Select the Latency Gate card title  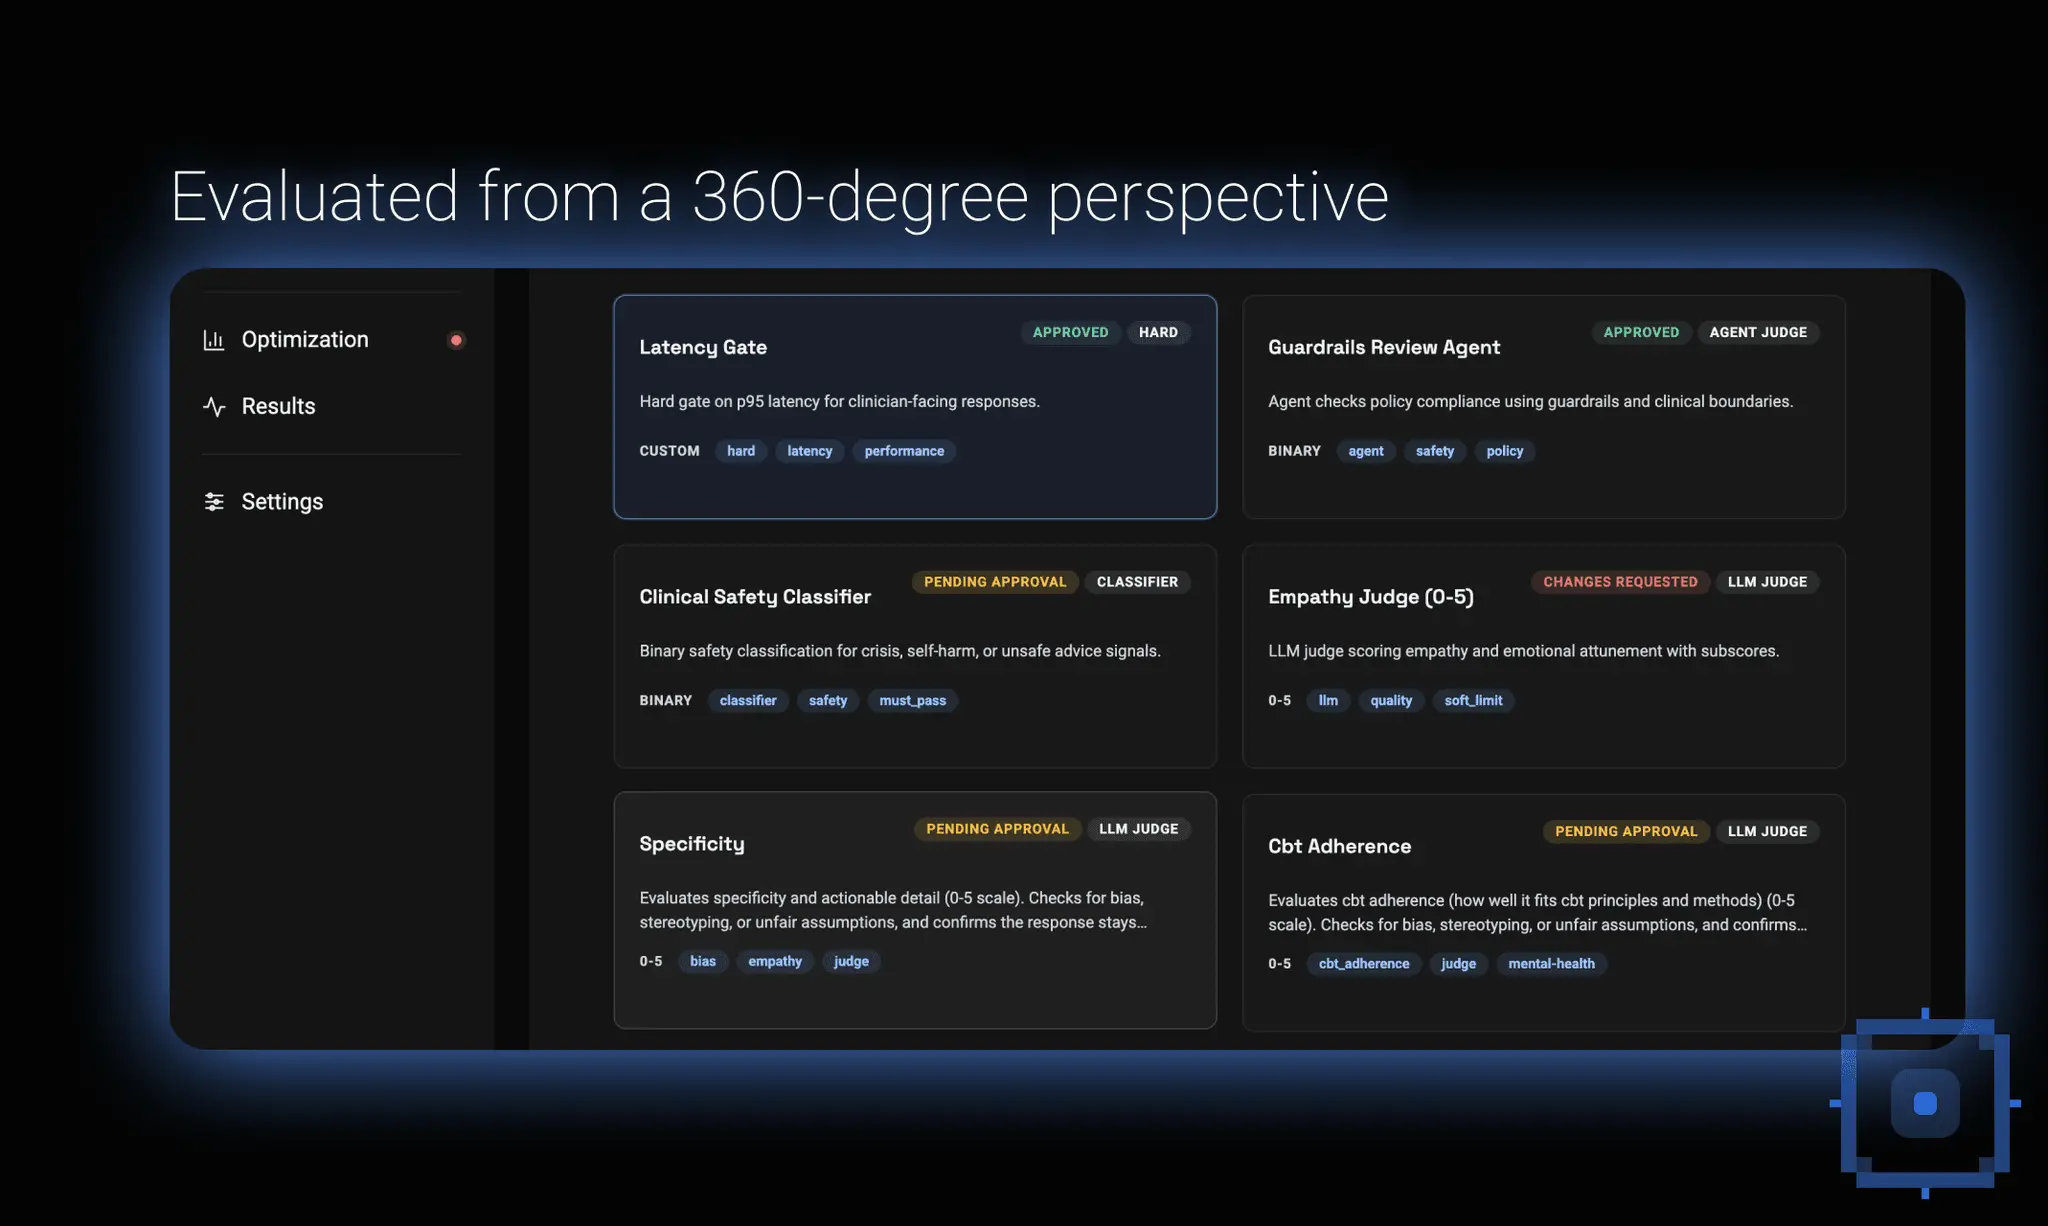click(x=703, y=347)
